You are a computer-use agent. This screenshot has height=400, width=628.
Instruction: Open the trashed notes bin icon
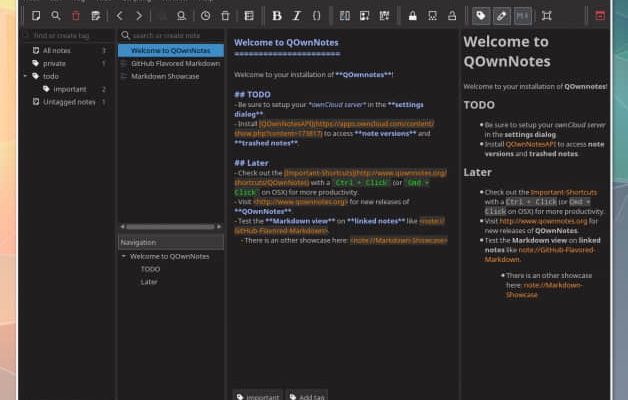225,16
